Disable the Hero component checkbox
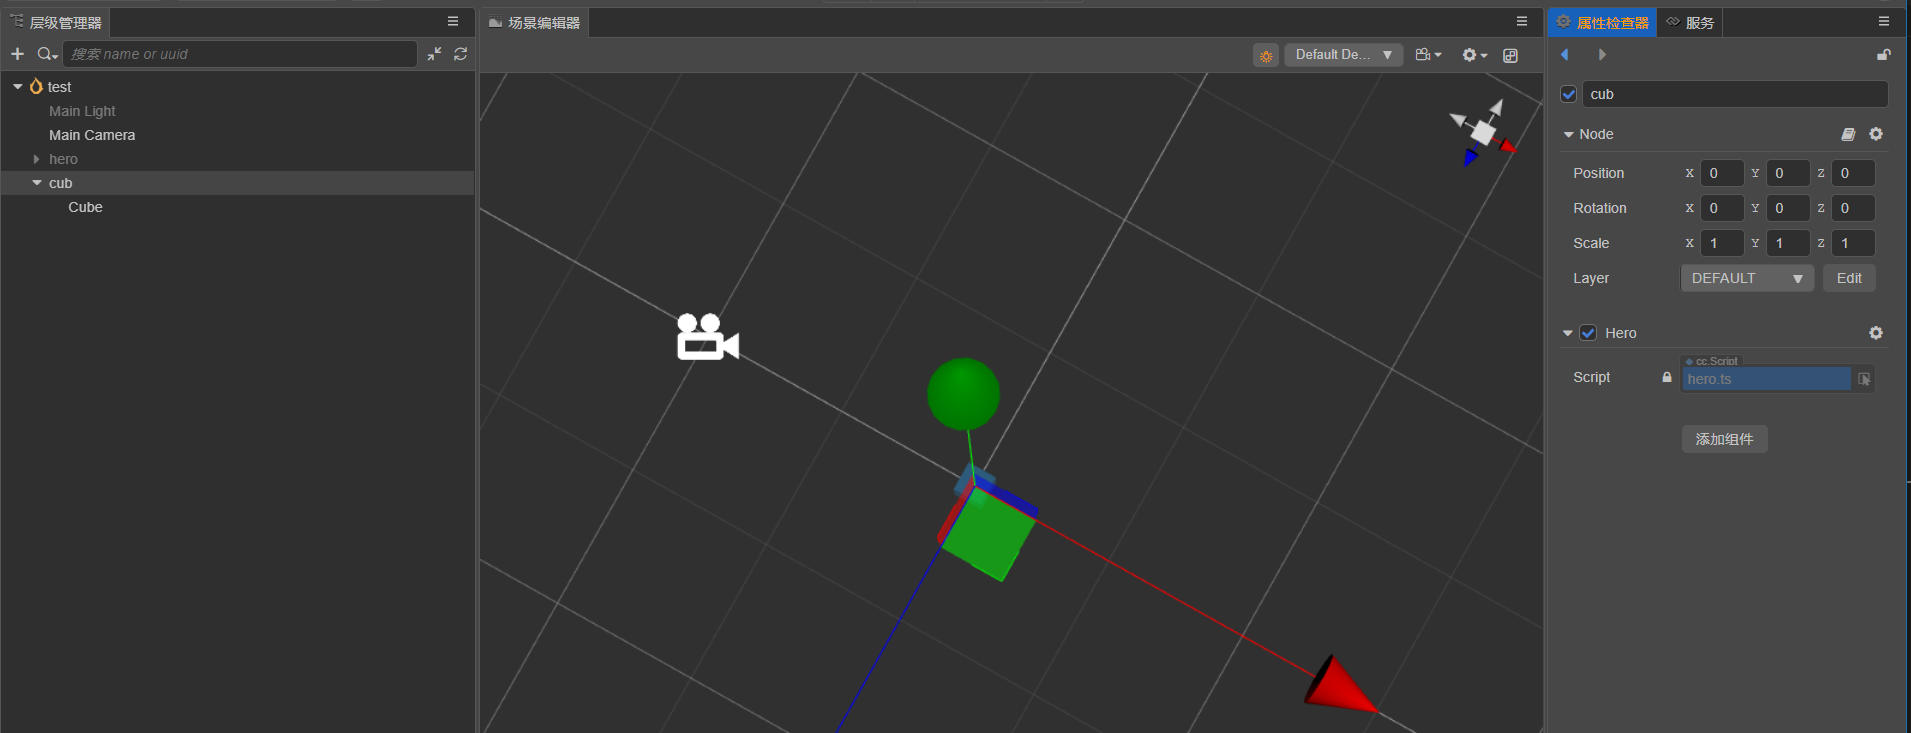This screenshot has width=1911, height=733. click(1588, 333)
